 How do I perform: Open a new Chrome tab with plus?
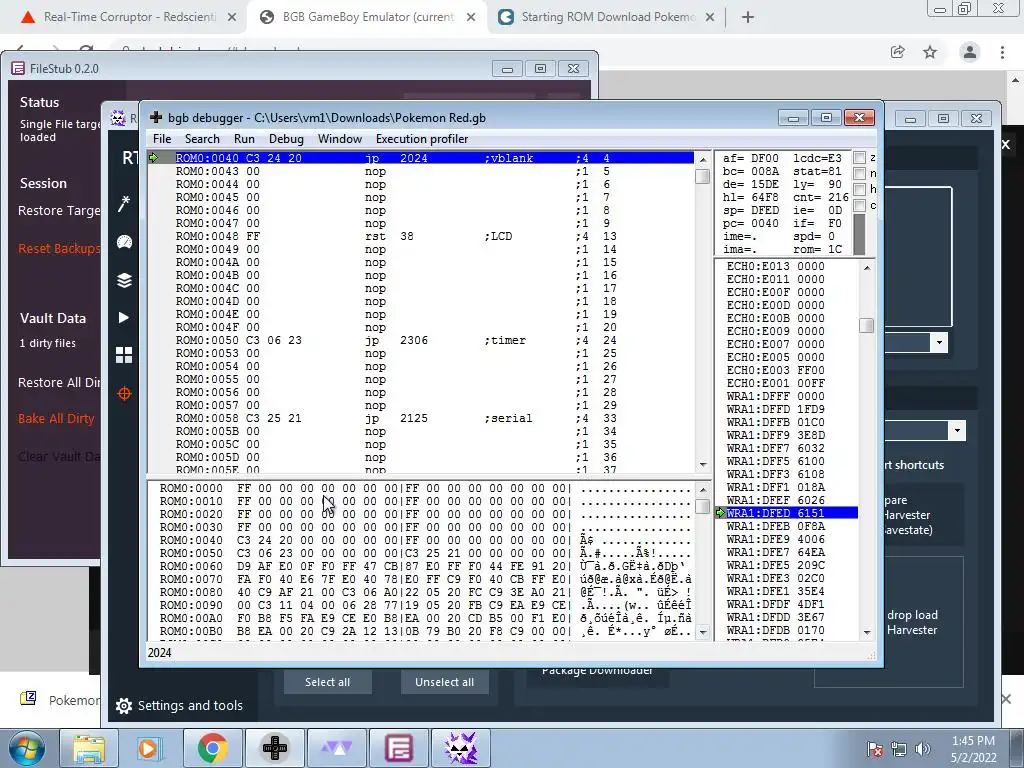748,17
